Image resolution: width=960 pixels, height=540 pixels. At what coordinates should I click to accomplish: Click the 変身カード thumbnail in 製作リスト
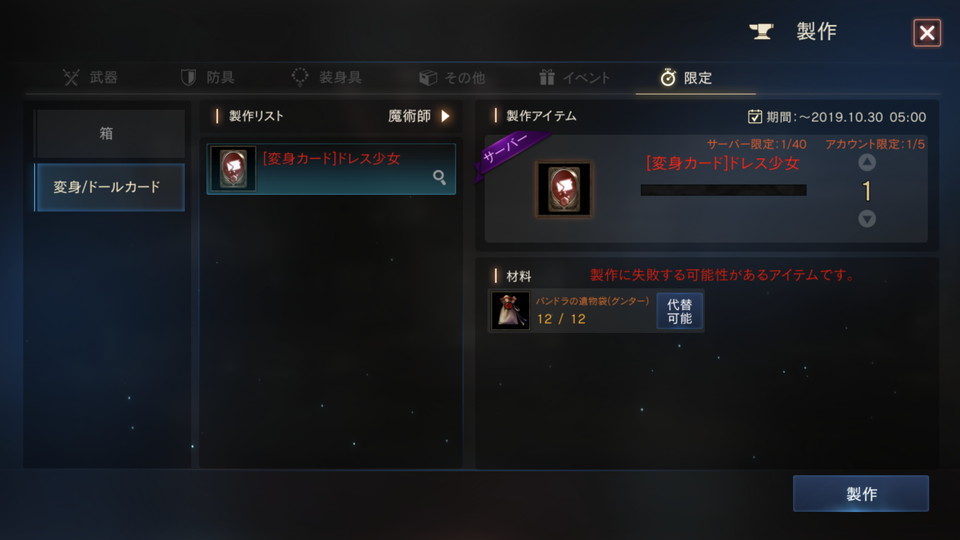pos(233,168)
